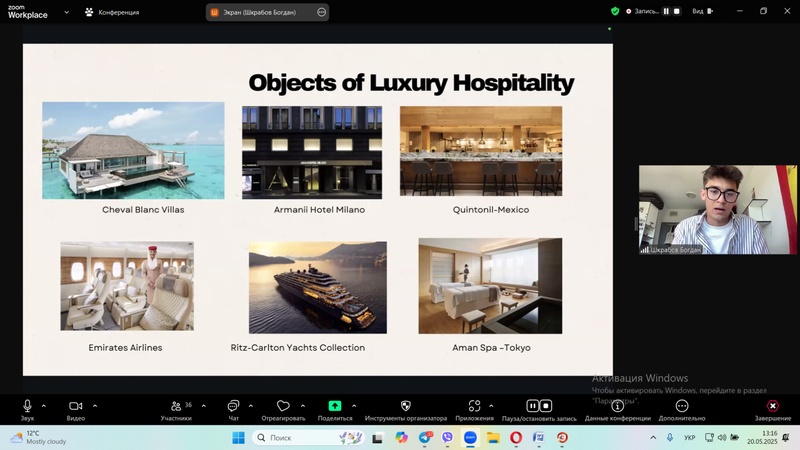Open File Explorer from the taskbar
This screenshot has width=800, height=450.
tap(493, 438)
